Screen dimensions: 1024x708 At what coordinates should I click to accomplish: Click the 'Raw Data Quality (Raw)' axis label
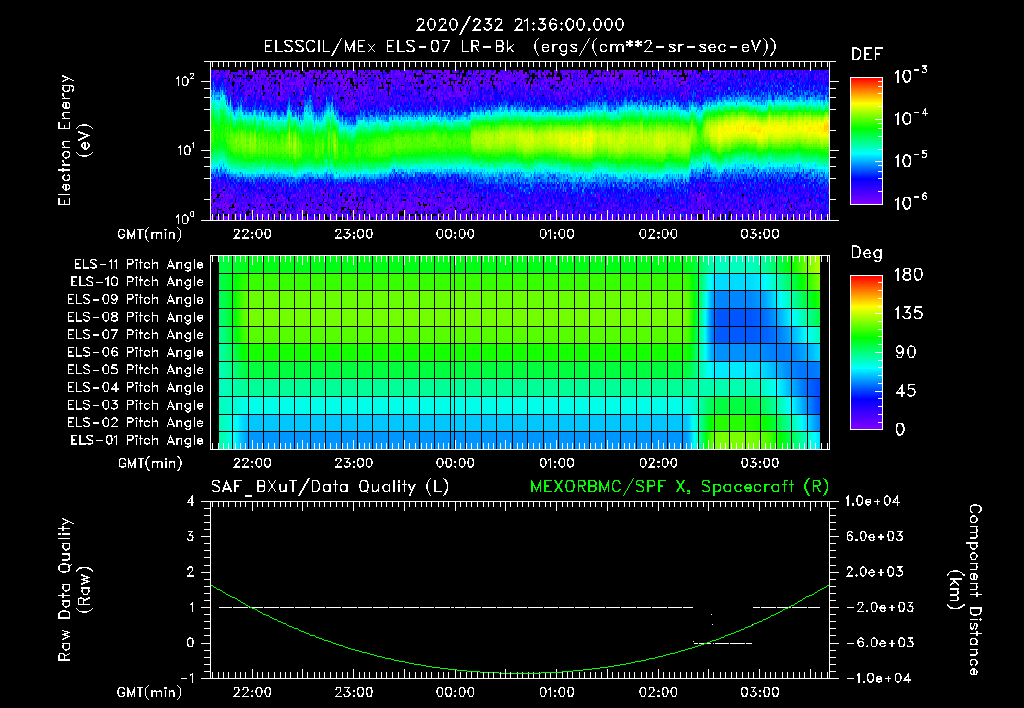74,590
